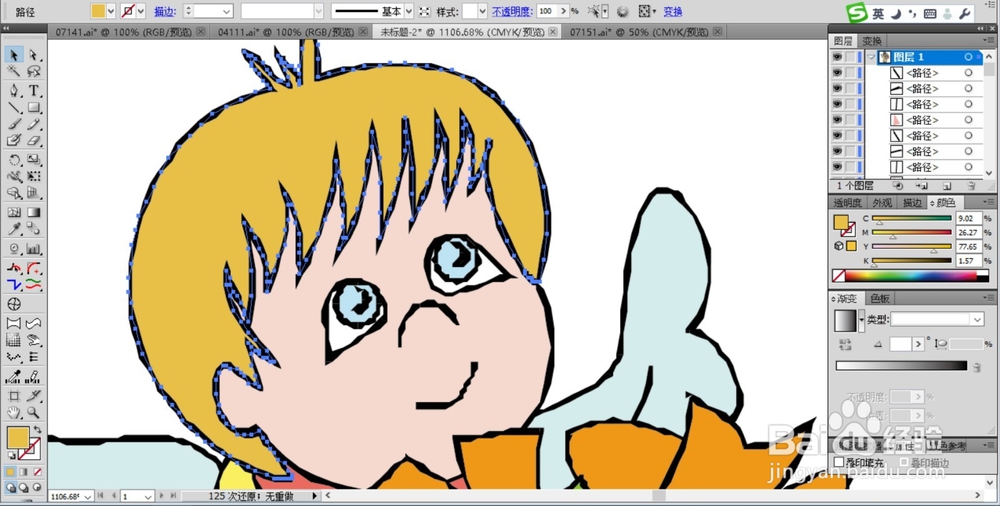
Task: Click the crosshair target tool in toolbox
Action: coord(14,304)
